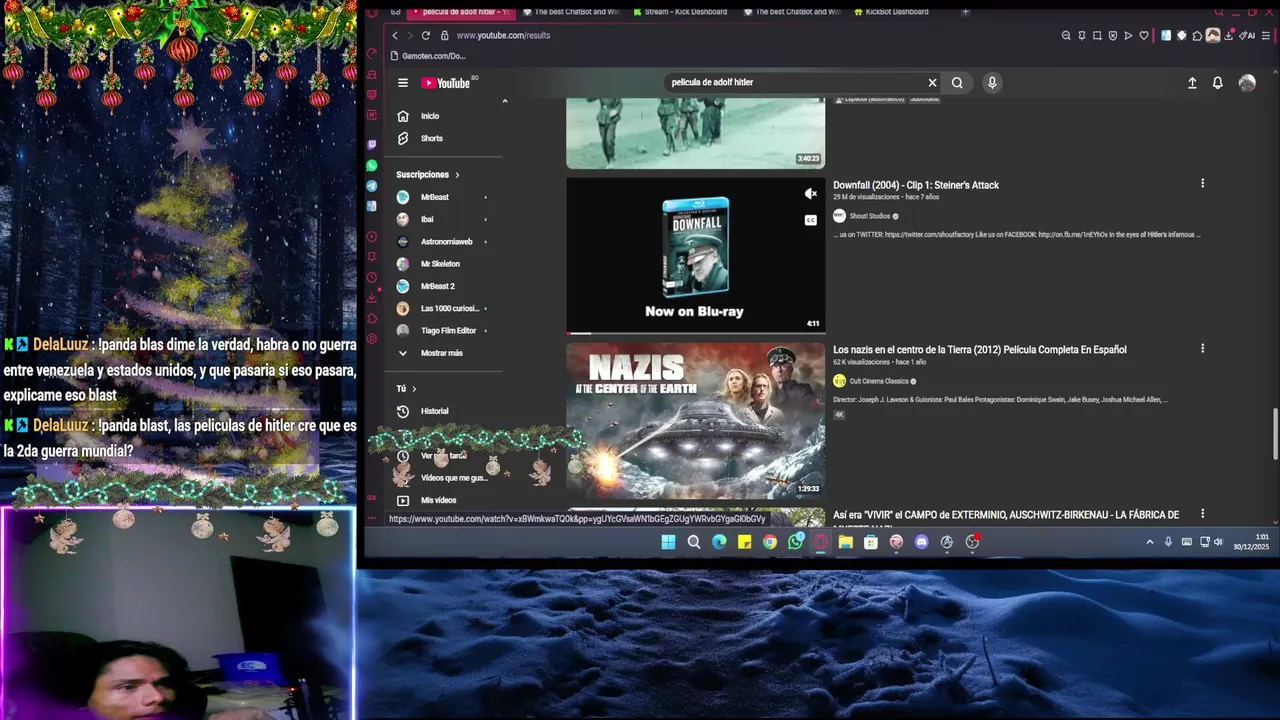This screenshot has width=1280, height=720.
Task: Open Downfall (2004) Clip 1 title link
Action: pos(916,185)
